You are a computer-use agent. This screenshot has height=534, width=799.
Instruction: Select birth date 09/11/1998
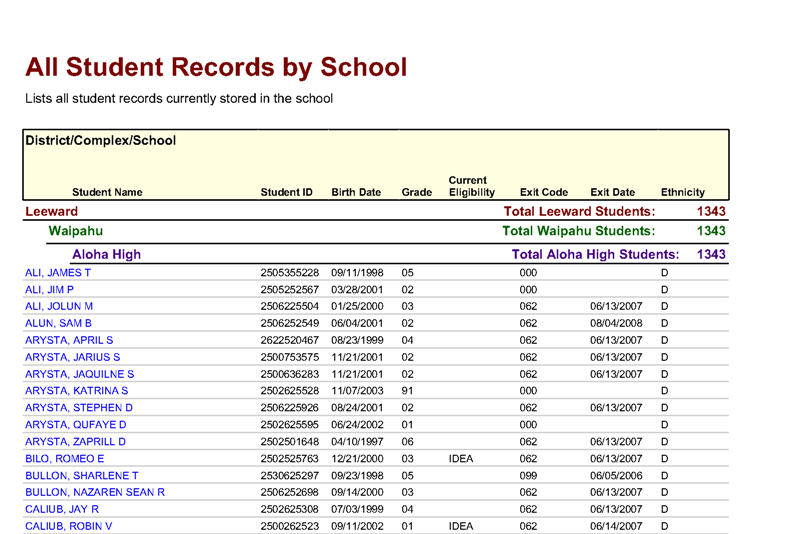[357, 273]
